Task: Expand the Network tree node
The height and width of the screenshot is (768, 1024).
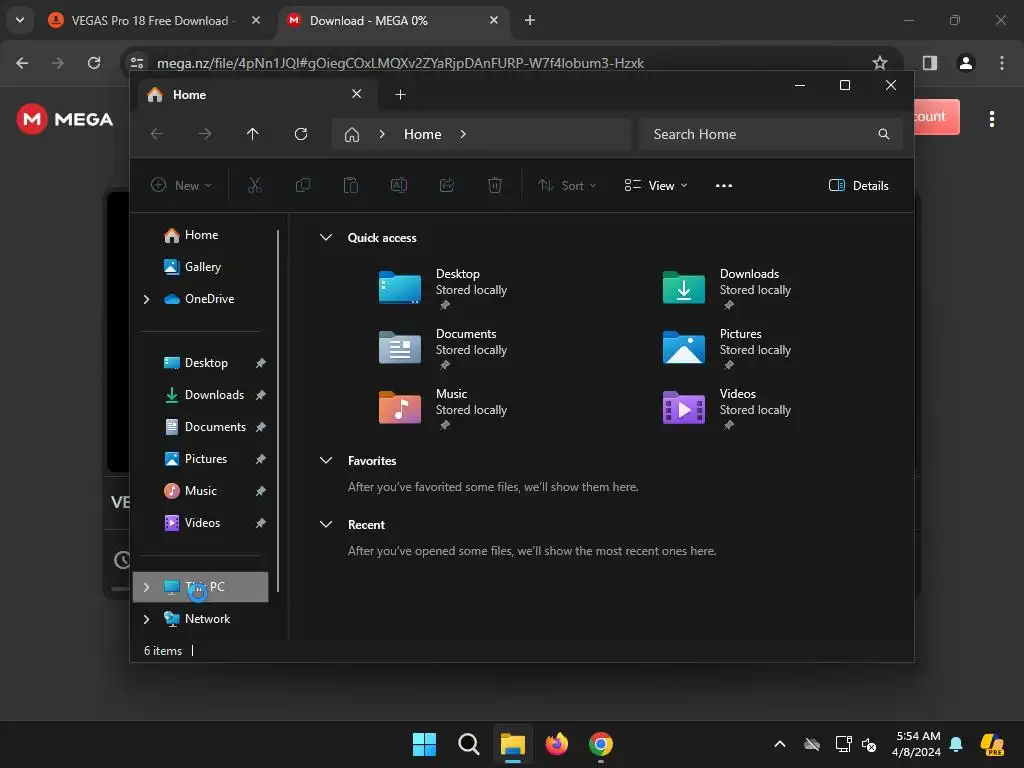Action: 146,619
